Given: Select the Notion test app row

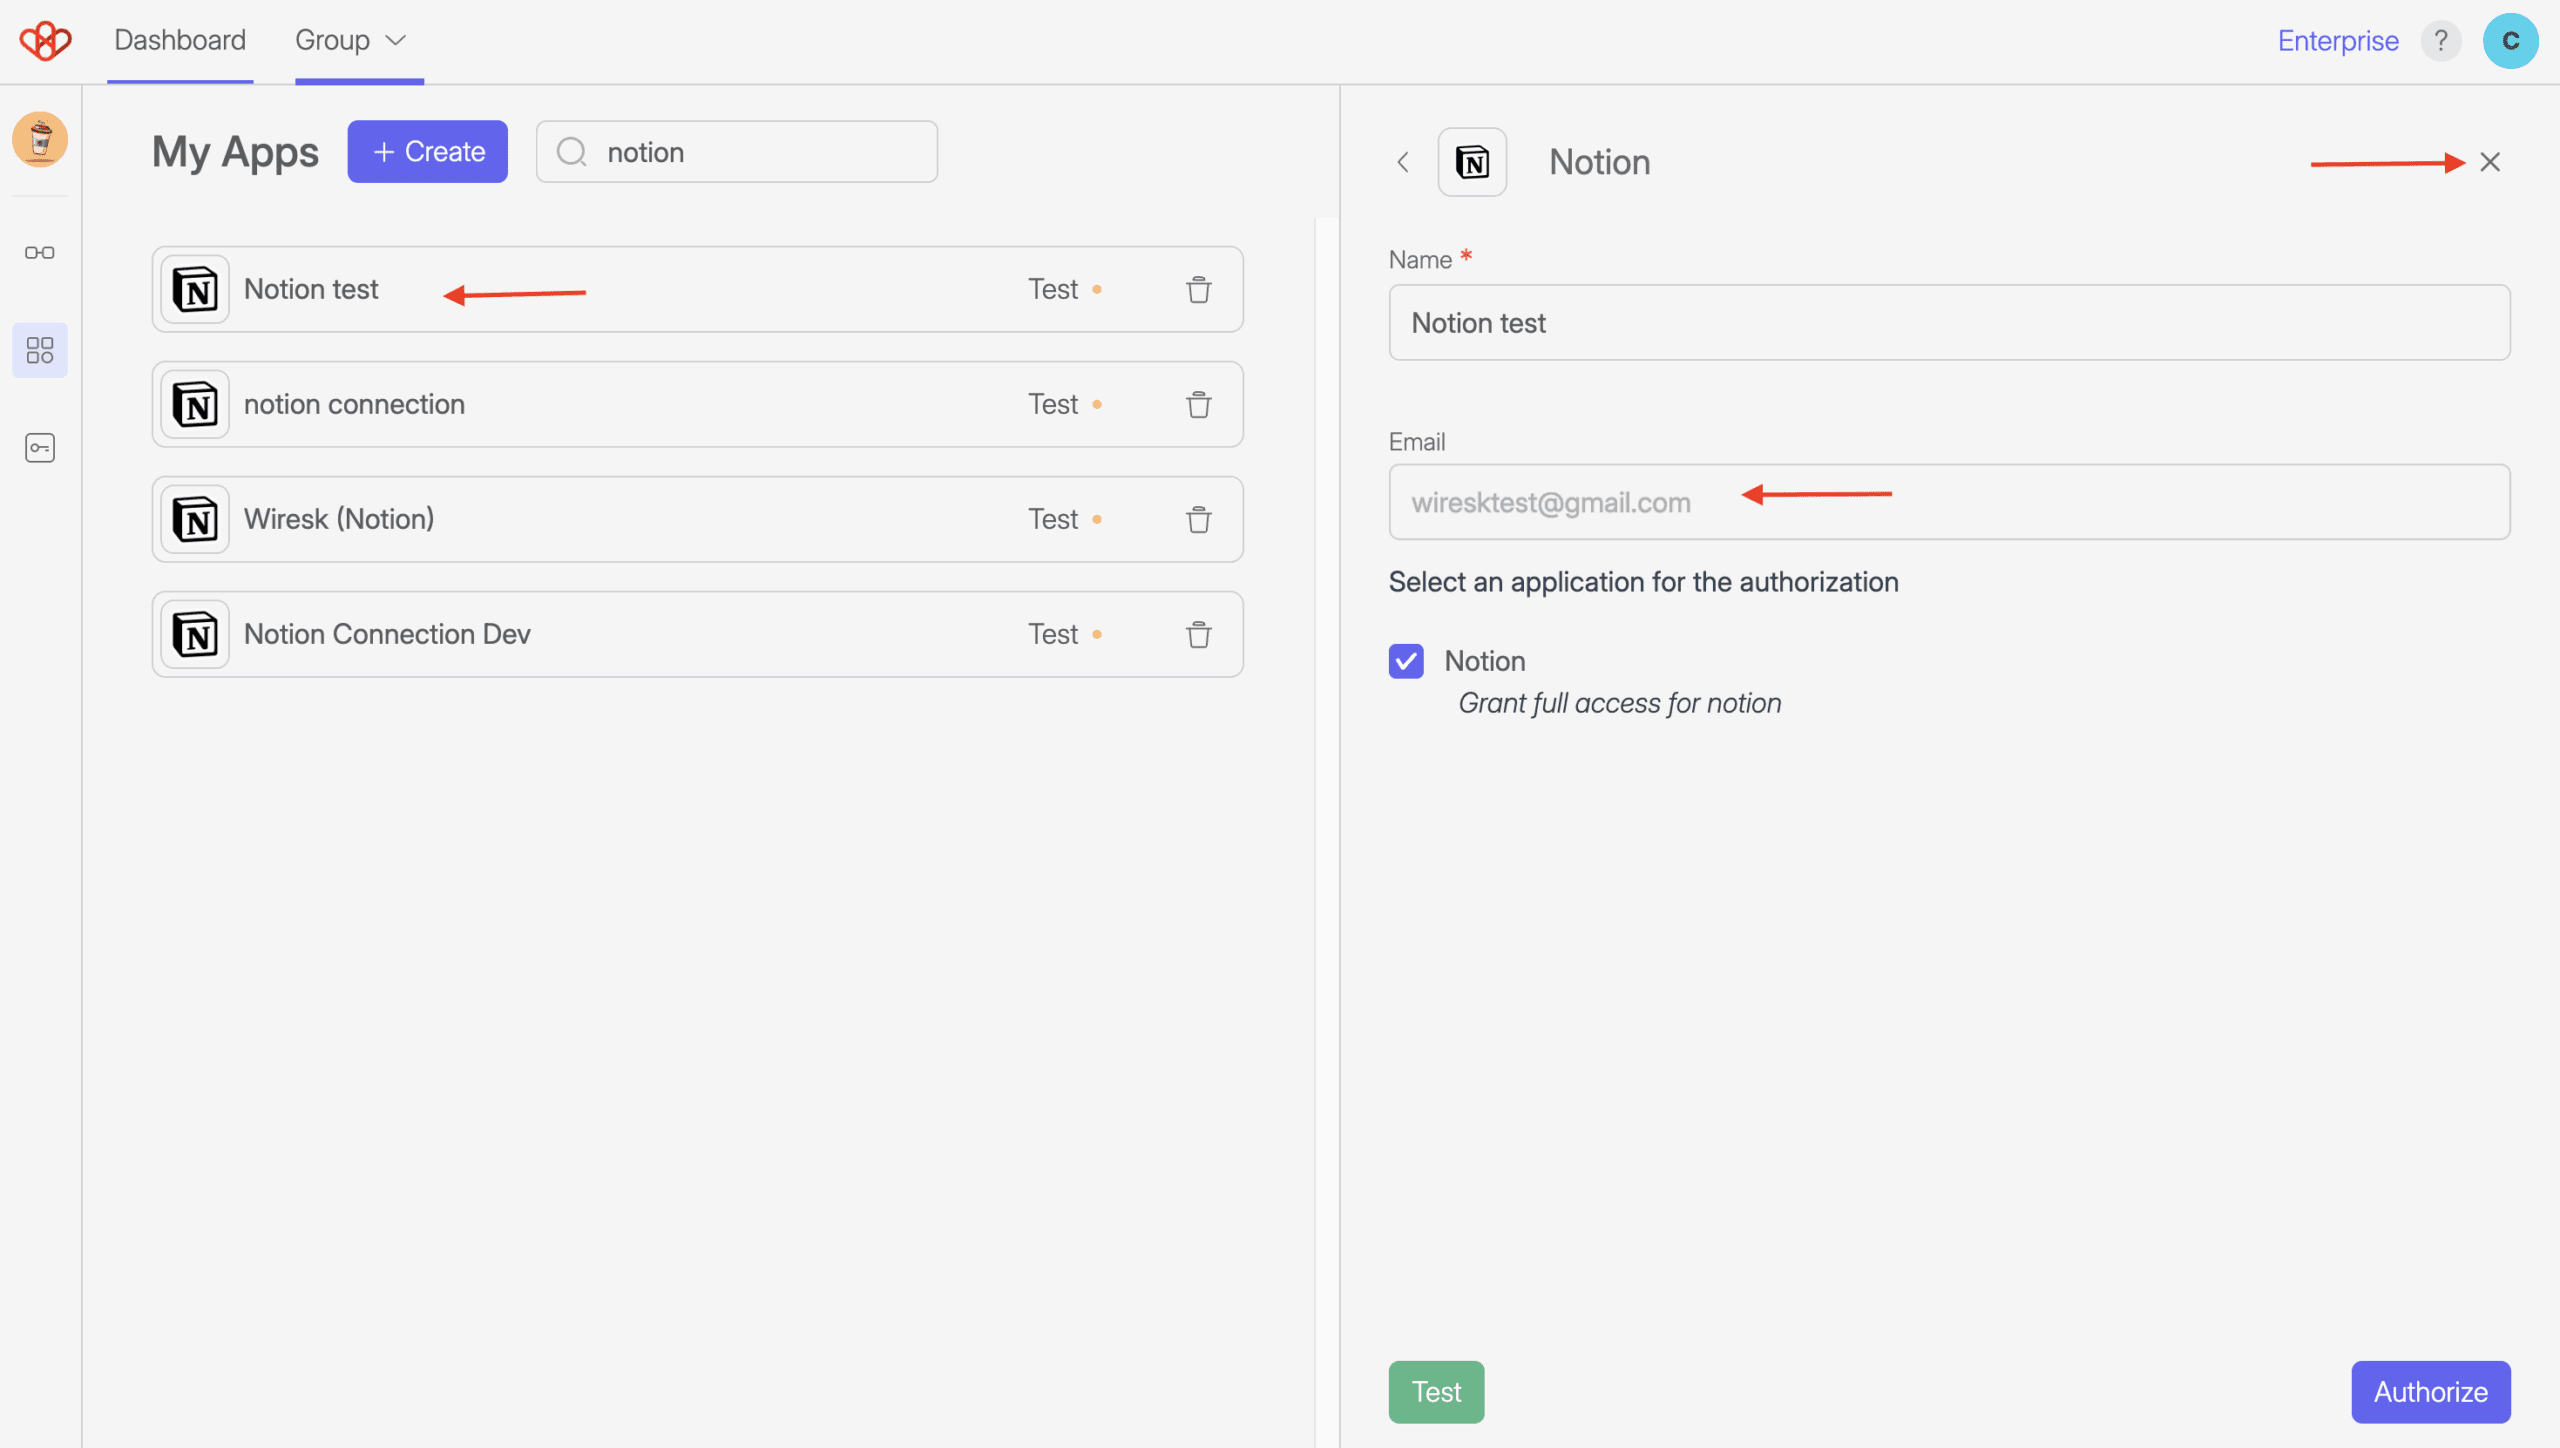Looking at the screenshot, I should [x=697, y=290].
